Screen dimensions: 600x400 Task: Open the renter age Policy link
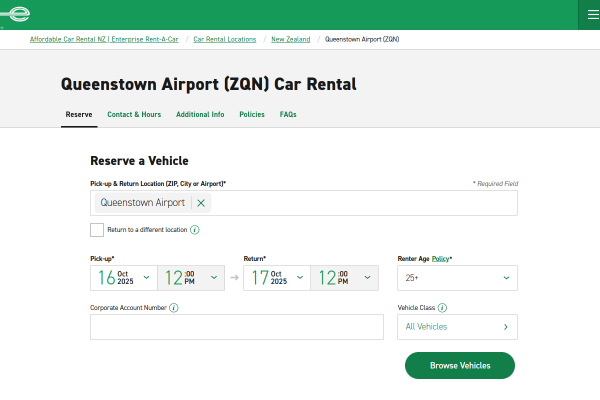(438, 259)
